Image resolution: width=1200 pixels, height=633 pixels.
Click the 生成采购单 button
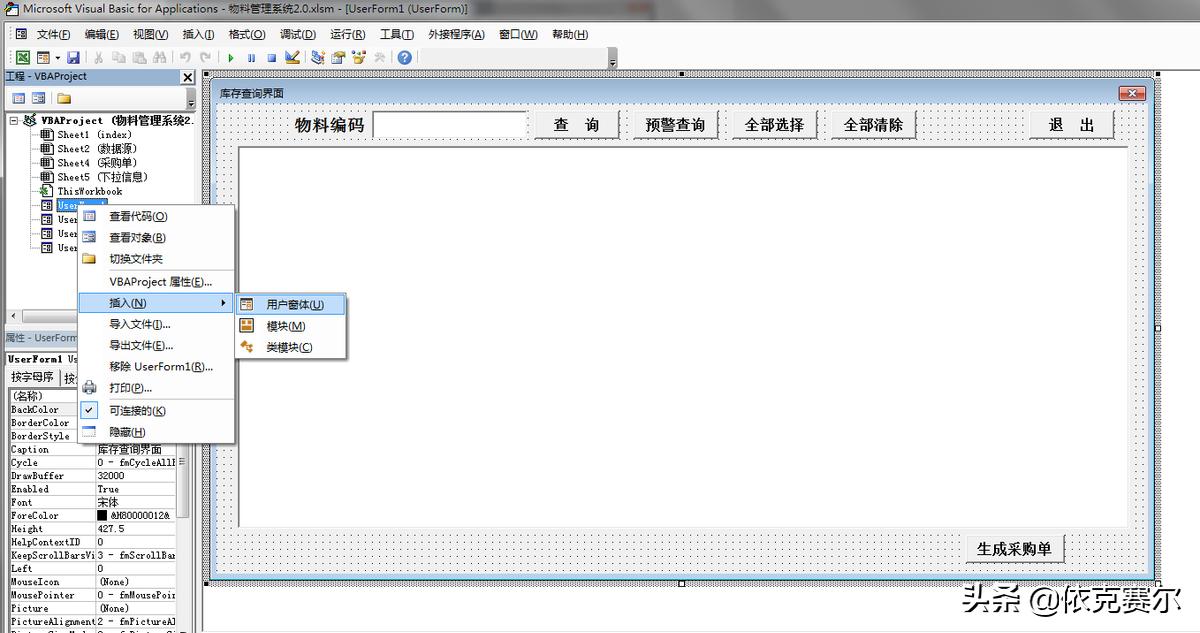1014,548
